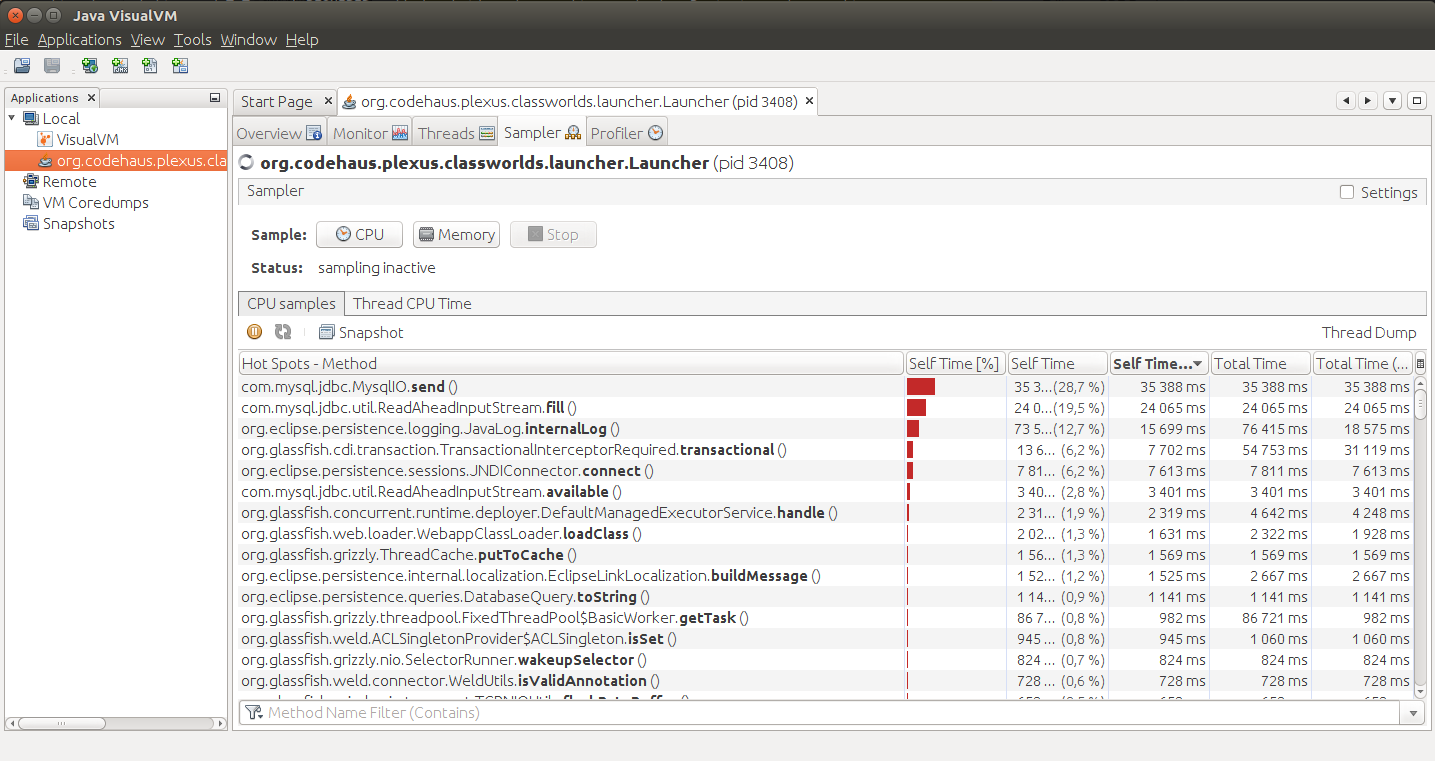Open the column chooser icon in table header

tap(1421, 364)
